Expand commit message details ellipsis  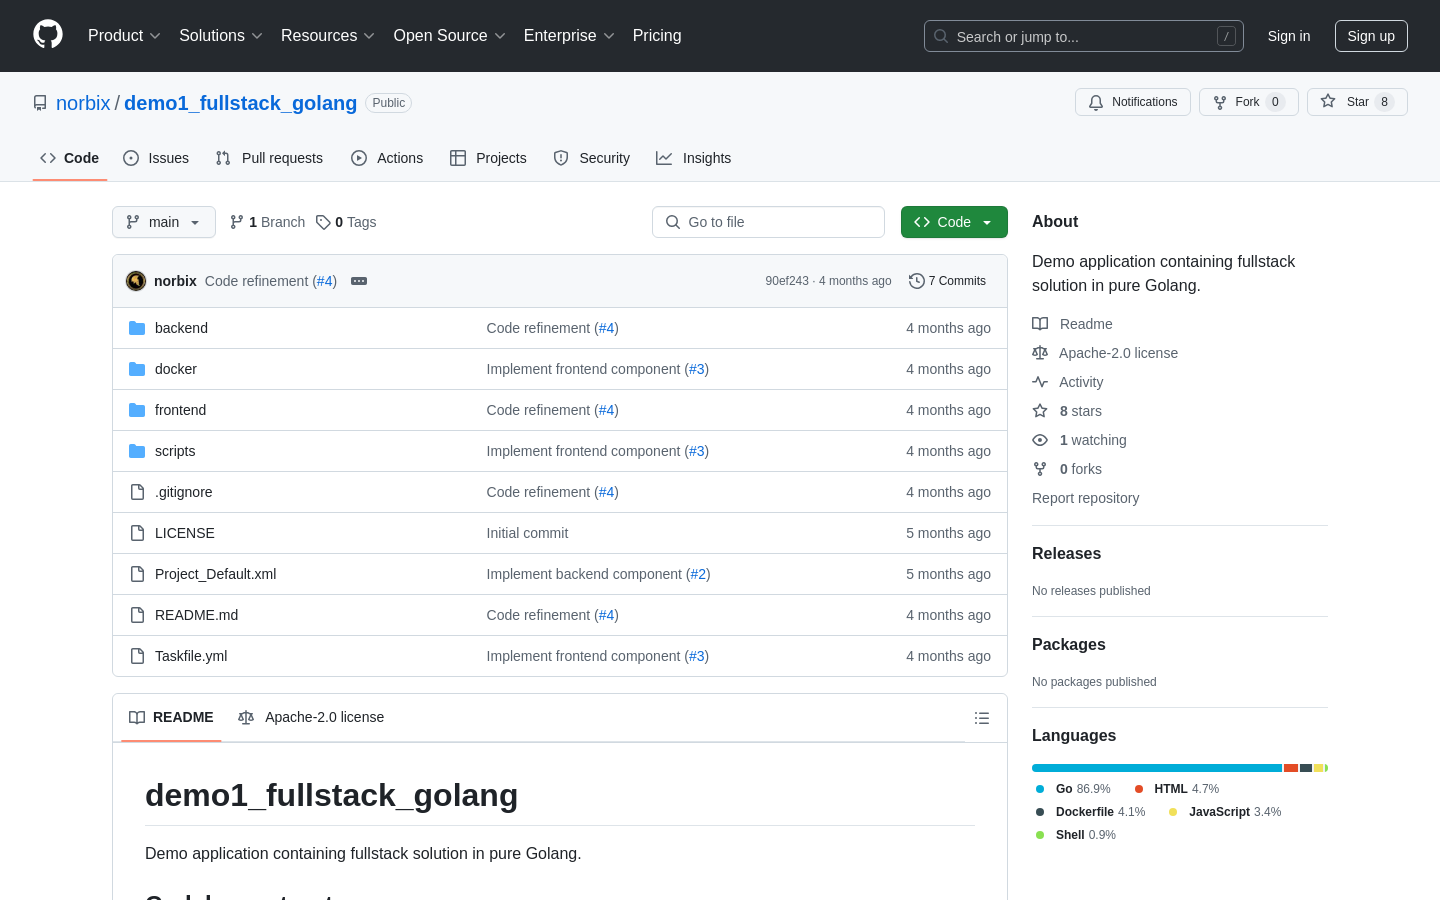coord(359,281)
